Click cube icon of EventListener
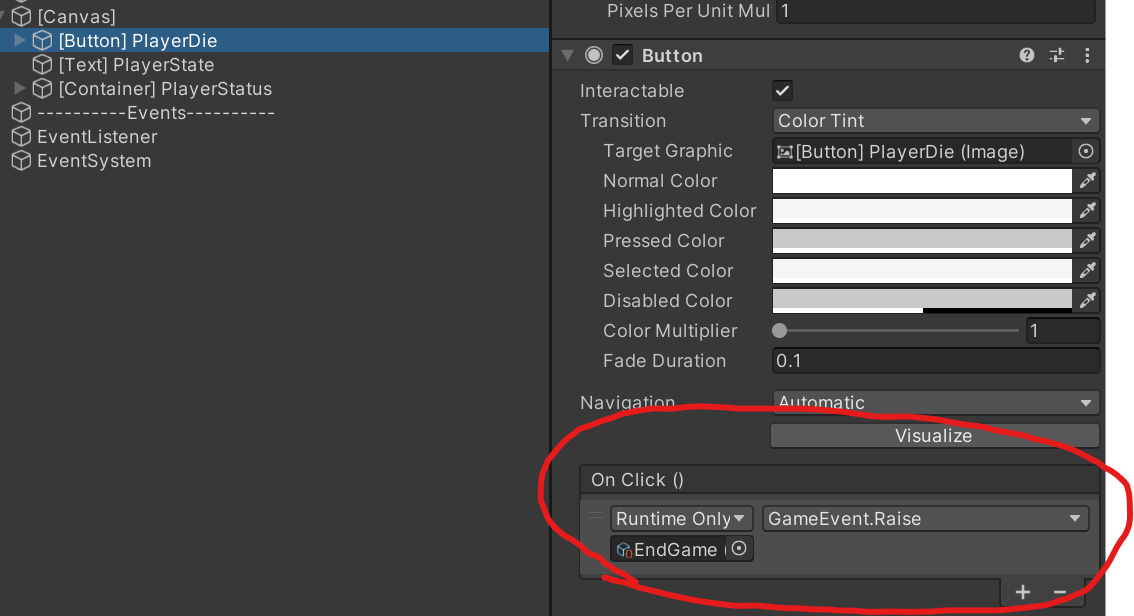 point(22,137)
